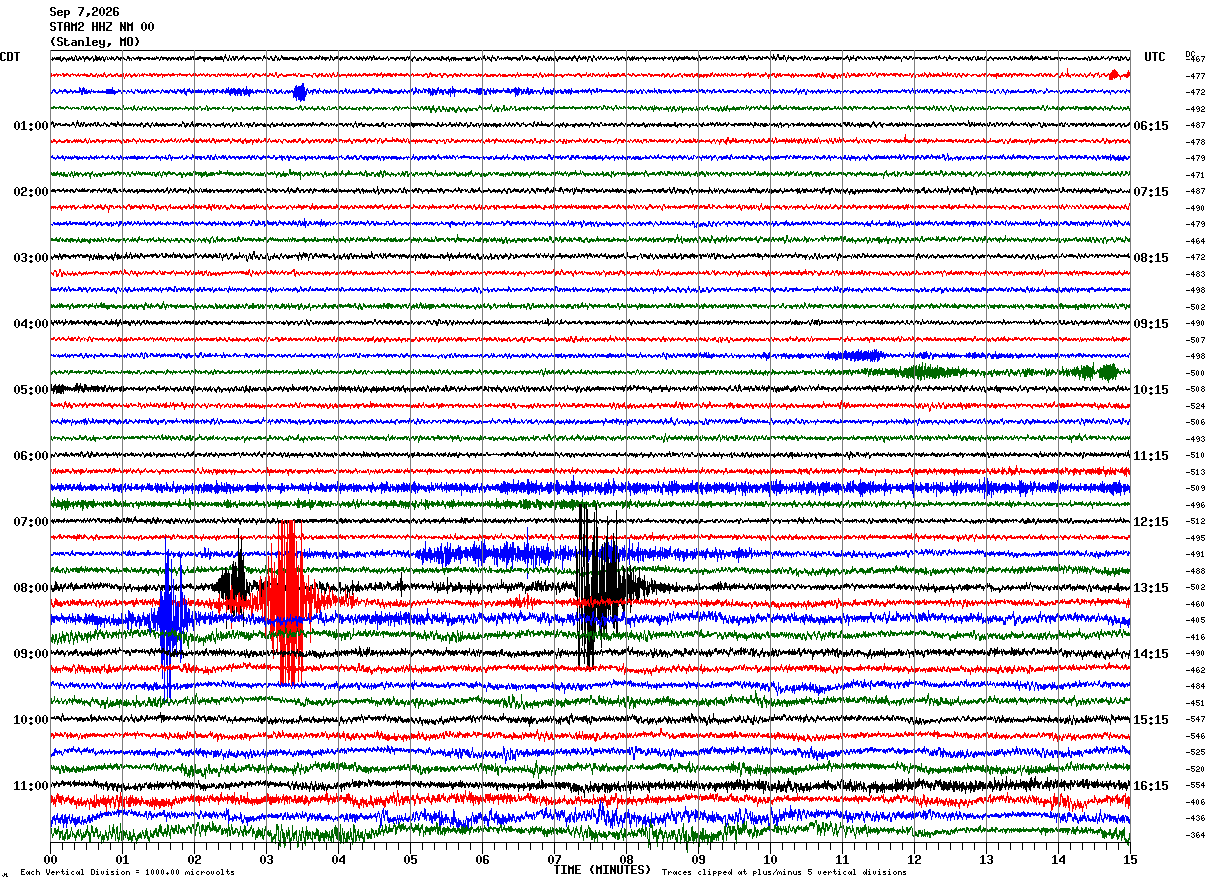Select the 01:00 CDT time label
The height and width of the screenshot is (886, 1210).
[30, 126]
